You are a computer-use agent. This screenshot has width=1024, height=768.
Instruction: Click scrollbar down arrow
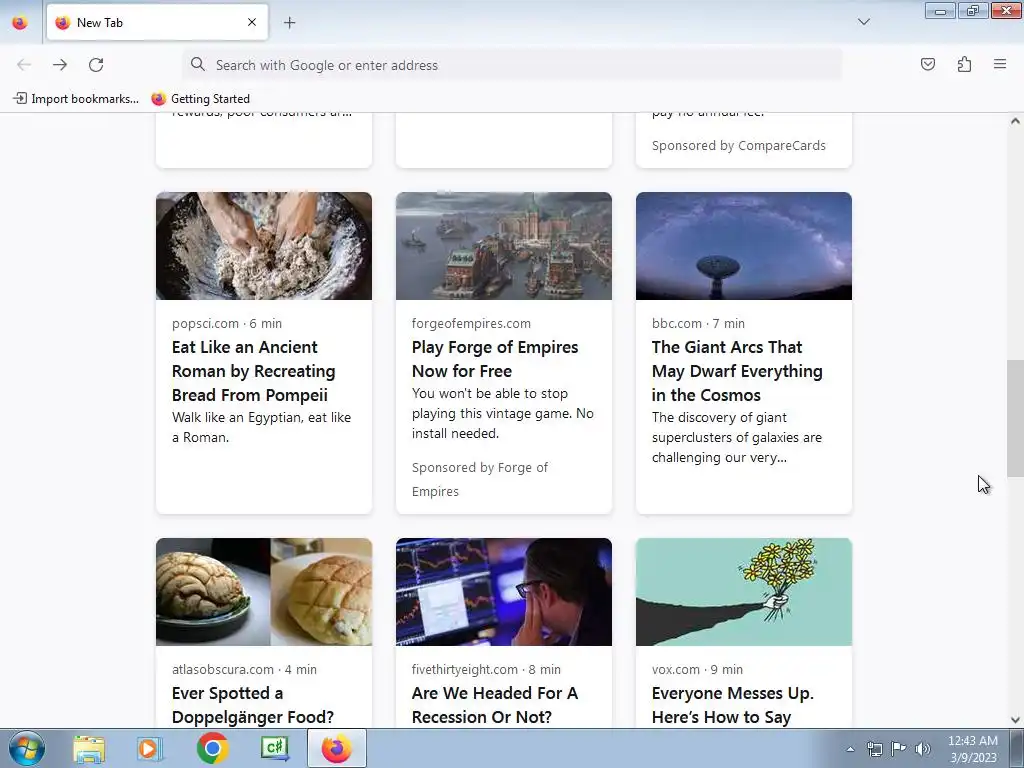point(1015,720)
